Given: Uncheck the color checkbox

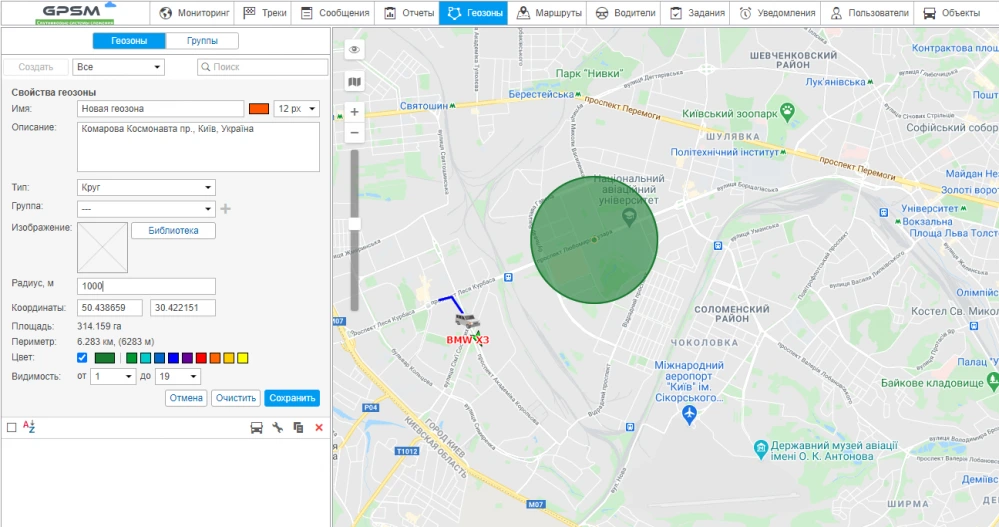Looking at the screenshot, I should tap(82, 358).
